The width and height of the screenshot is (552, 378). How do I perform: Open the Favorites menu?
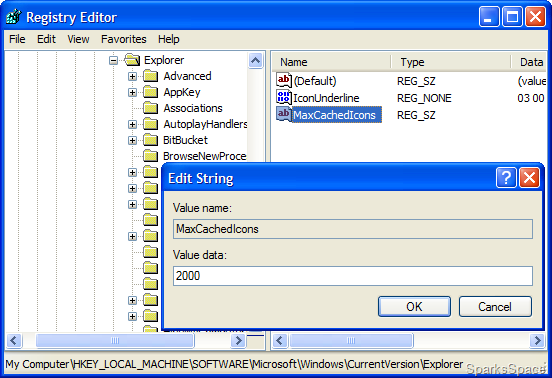coord(124,39)
